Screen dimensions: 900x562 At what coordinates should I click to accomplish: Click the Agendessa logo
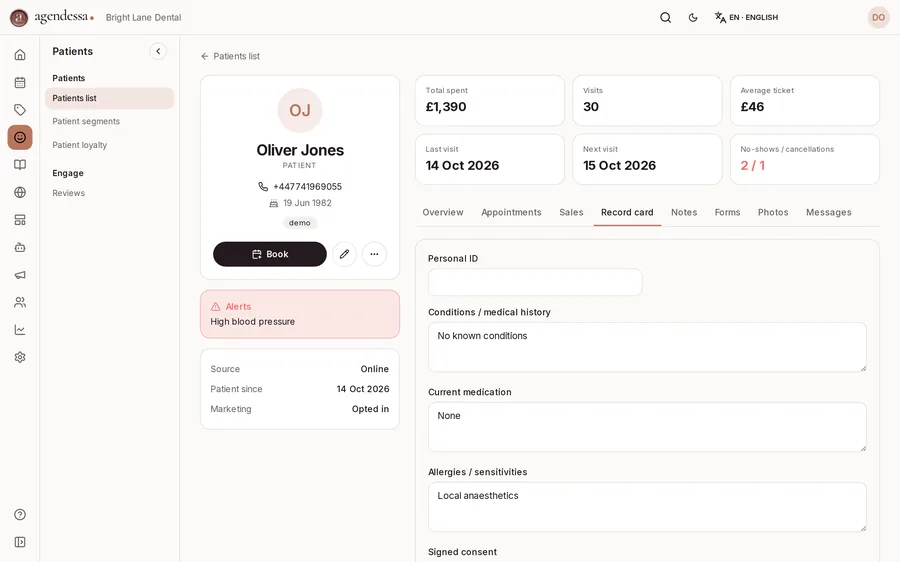52,17
